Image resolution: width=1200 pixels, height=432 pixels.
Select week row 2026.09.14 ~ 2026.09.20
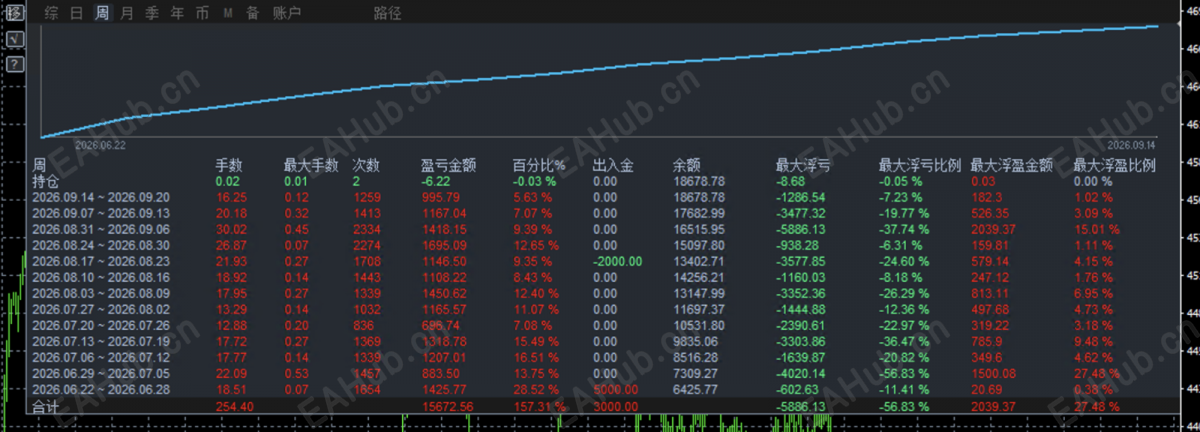point(101,197)
